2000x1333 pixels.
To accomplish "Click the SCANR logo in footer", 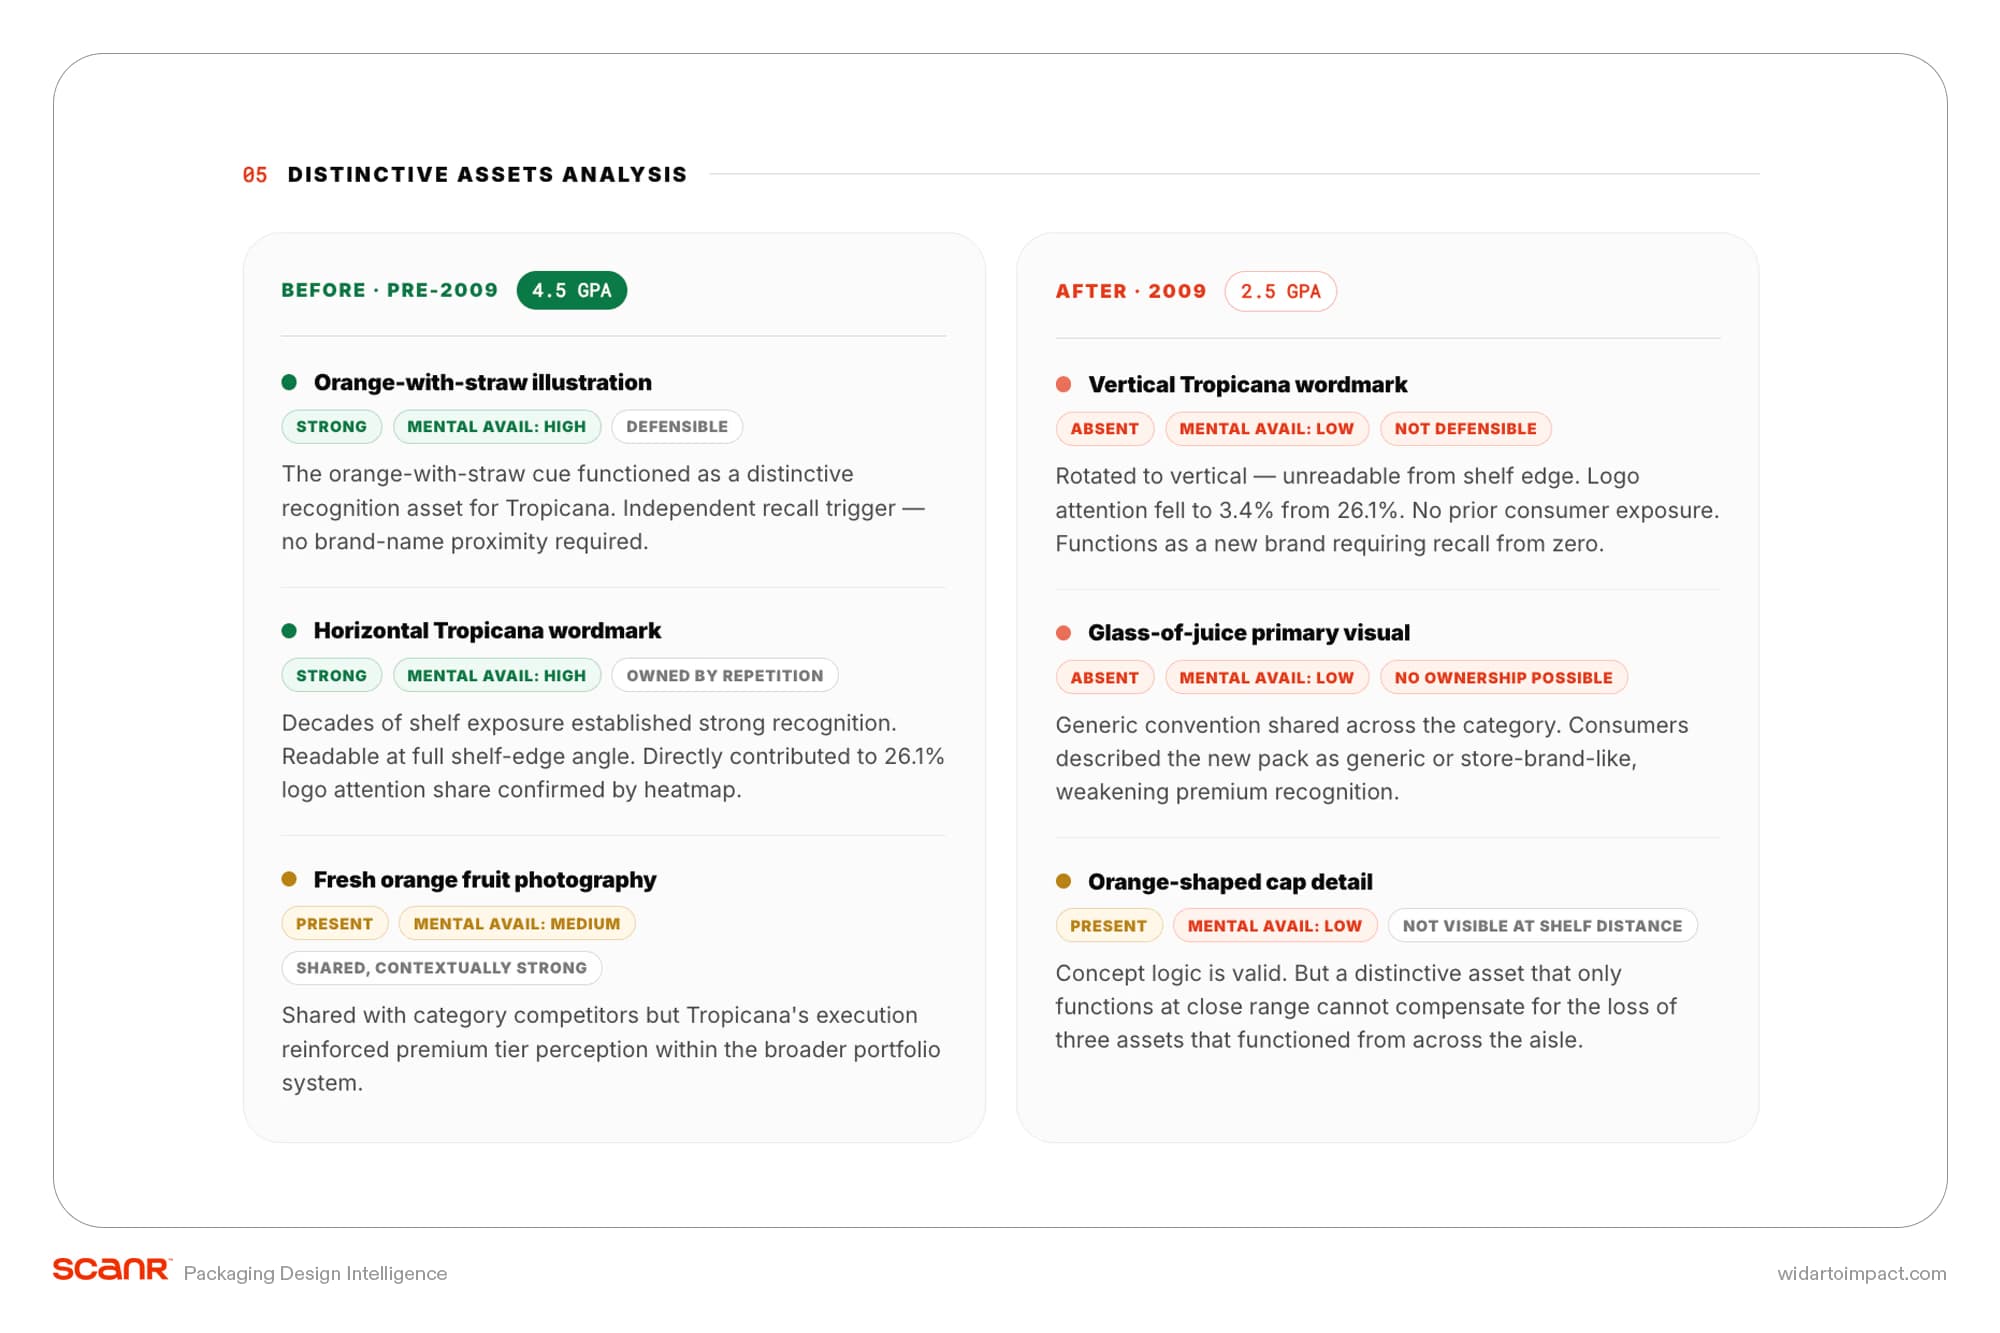I will 112,1269.
